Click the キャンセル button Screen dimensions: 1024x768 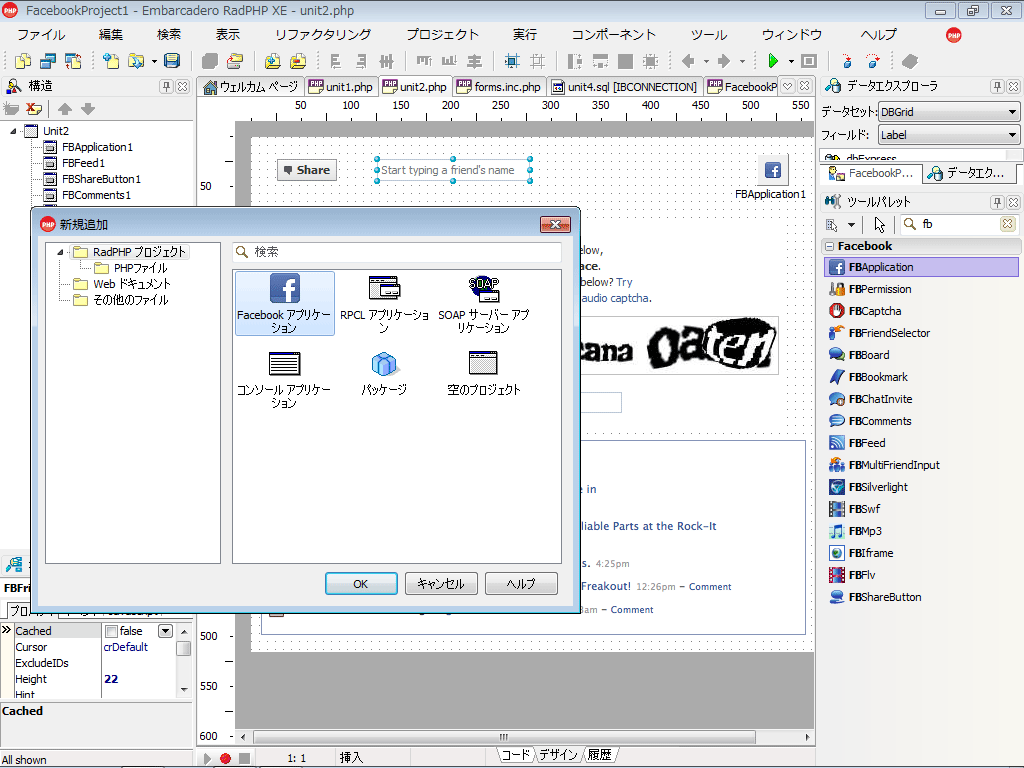[x=441, y=584]
